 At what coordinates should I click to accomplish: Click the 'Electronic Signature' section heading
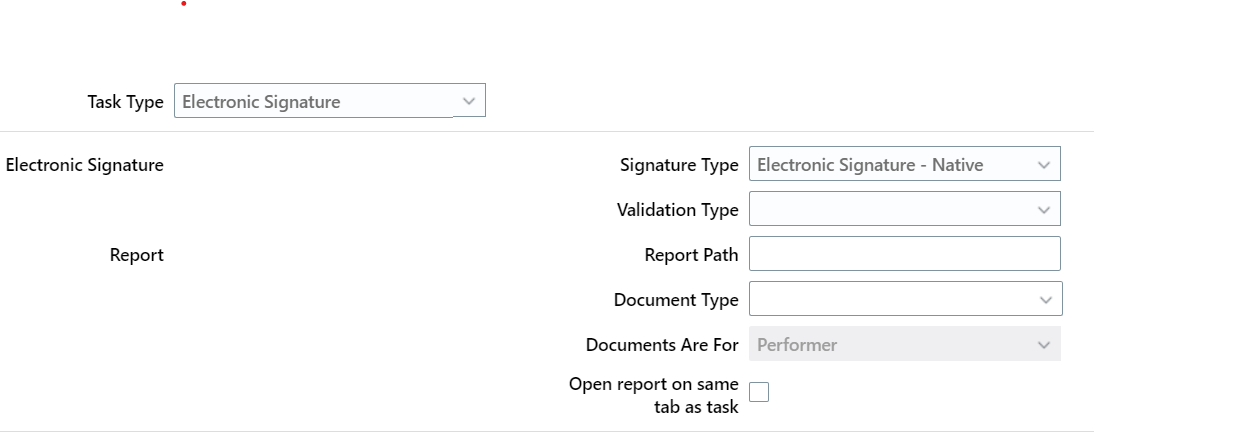(x=85, y=165)
